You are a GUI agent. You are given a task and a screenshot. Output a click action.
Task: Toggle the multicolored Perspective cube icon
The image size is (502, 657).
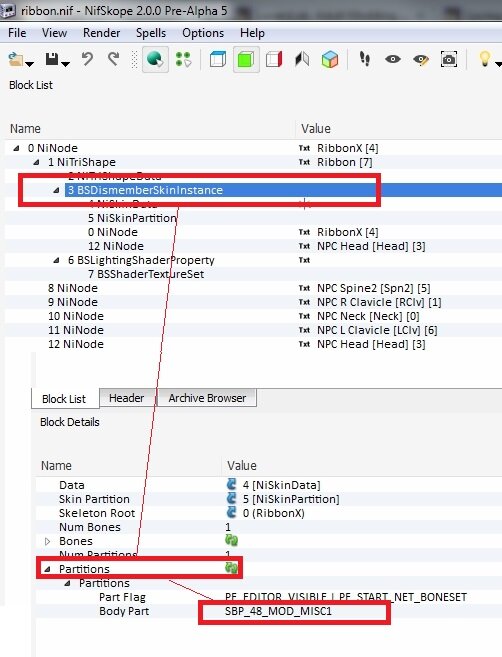coord(330,59)
